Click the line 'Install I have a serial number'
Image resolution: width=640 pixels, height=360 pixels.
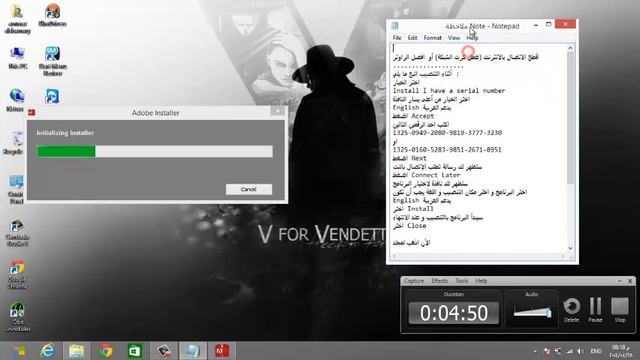coord(449,91)
